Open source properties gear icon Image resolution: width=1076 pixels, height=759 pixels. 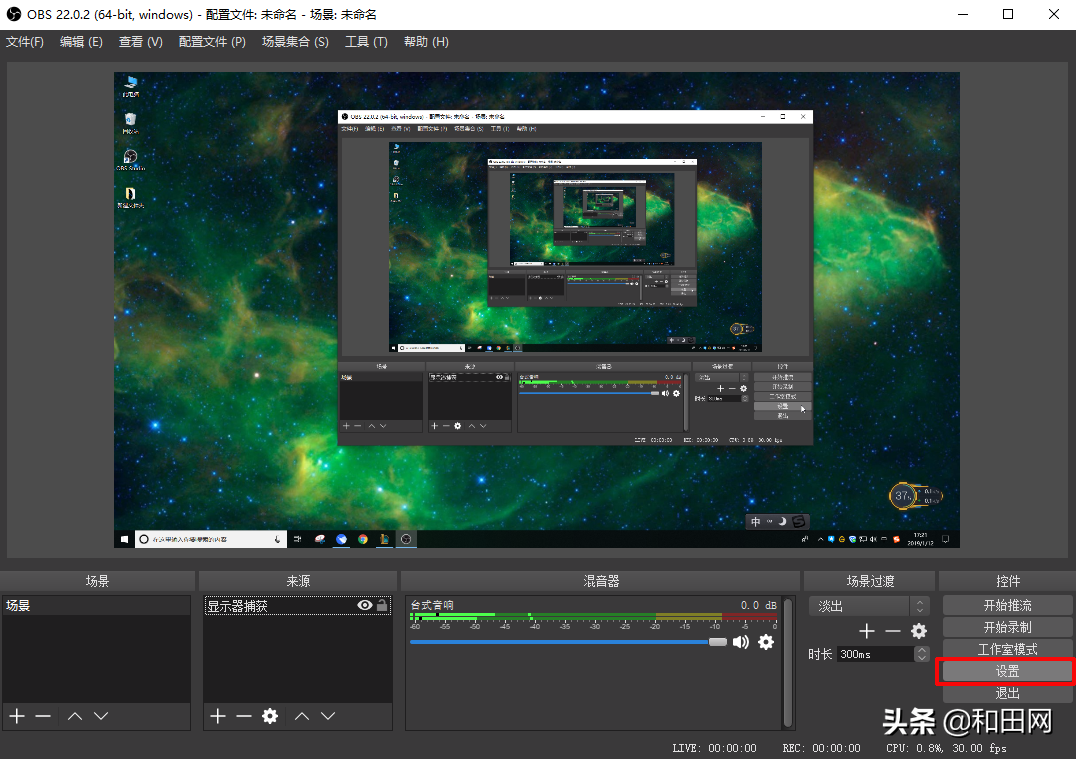[x=269, y=716]
